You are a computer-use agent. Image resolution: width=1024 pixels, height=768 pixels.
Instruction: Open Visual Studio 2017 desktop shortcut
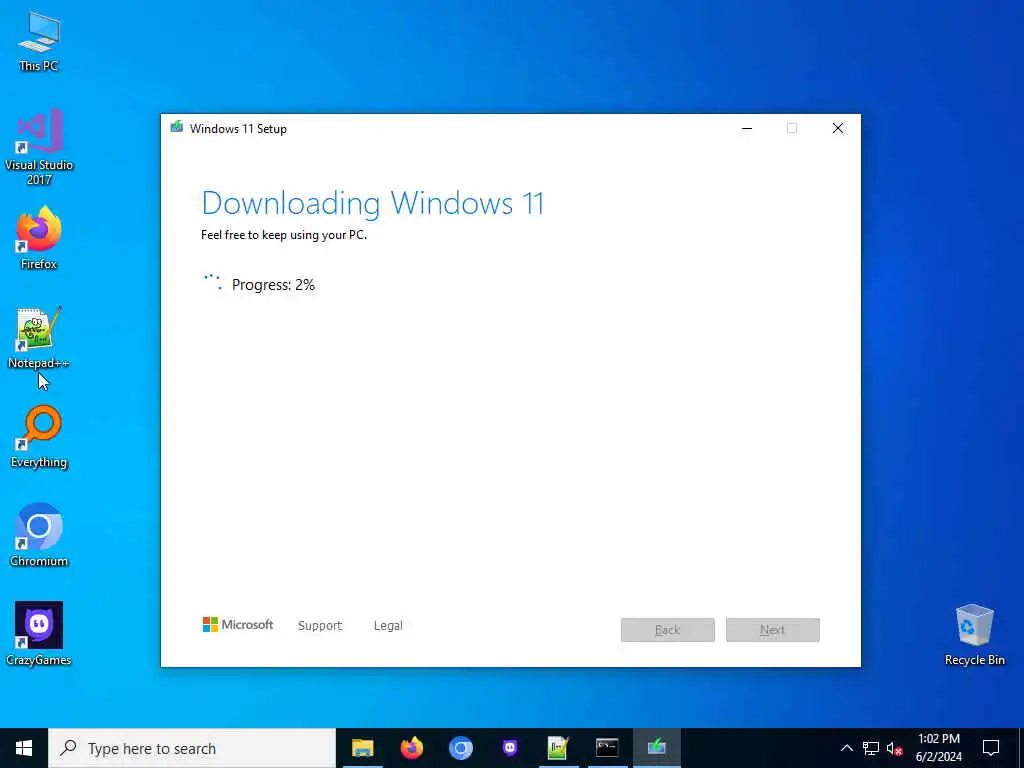coord(39,147)
